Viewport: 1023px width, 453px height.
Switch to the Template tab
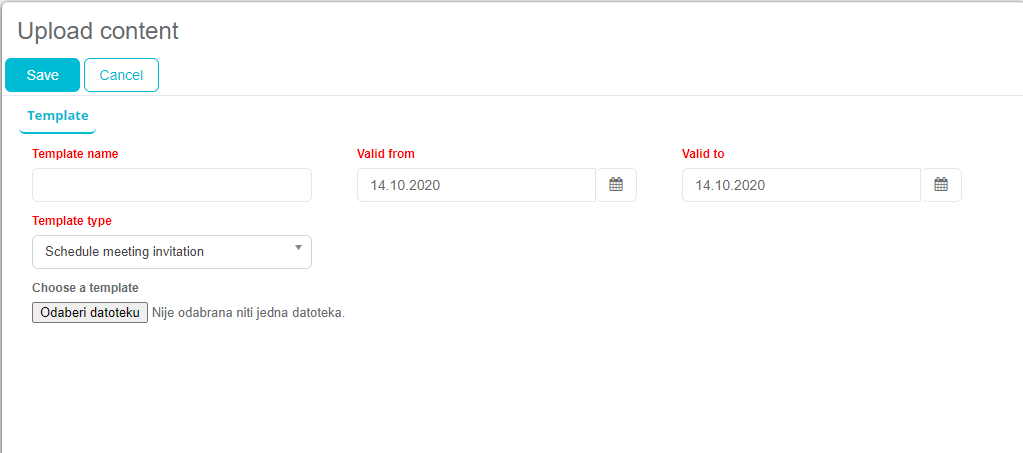57,116
